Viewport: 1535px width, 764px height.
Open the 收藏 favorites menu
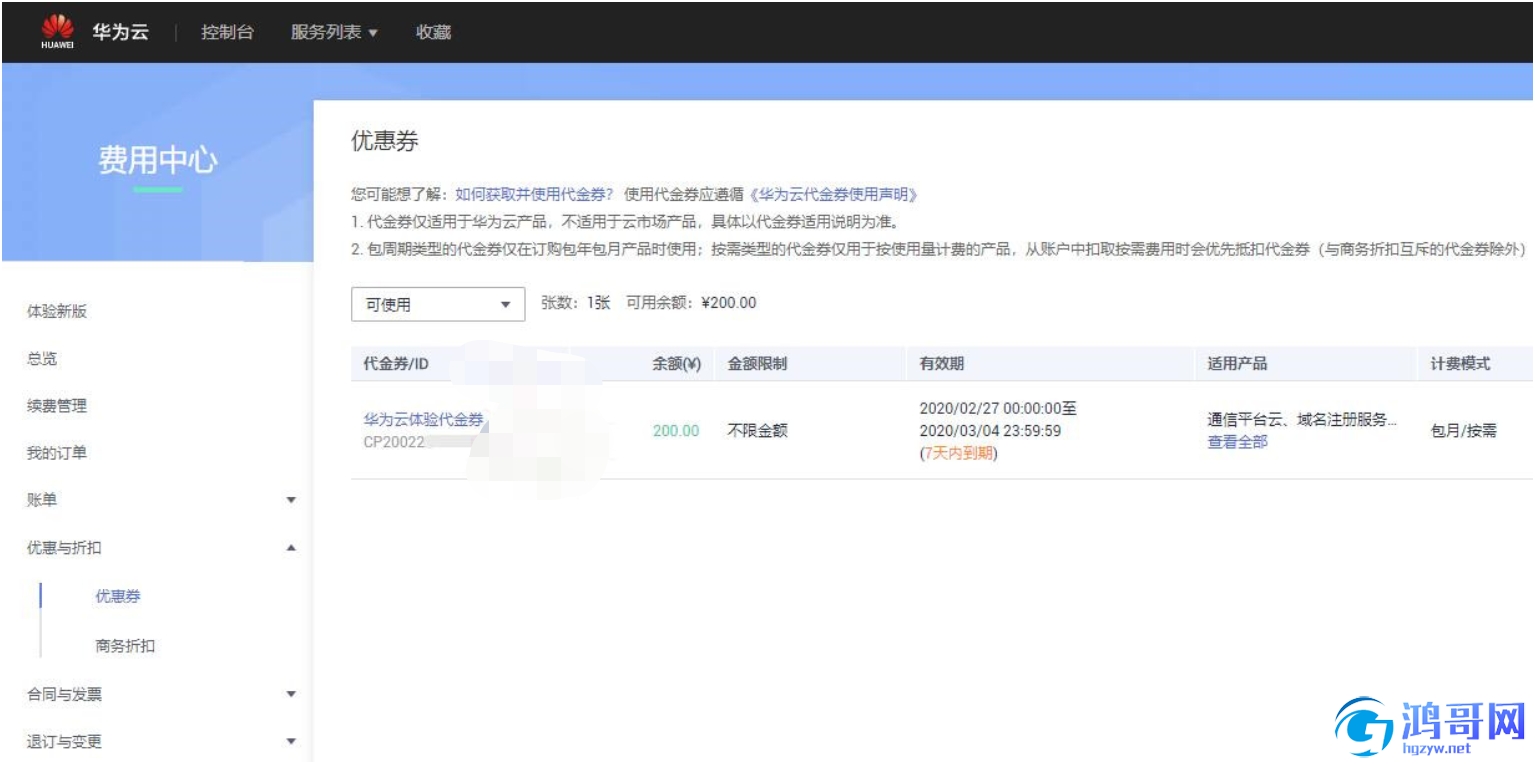pos(433,32)
